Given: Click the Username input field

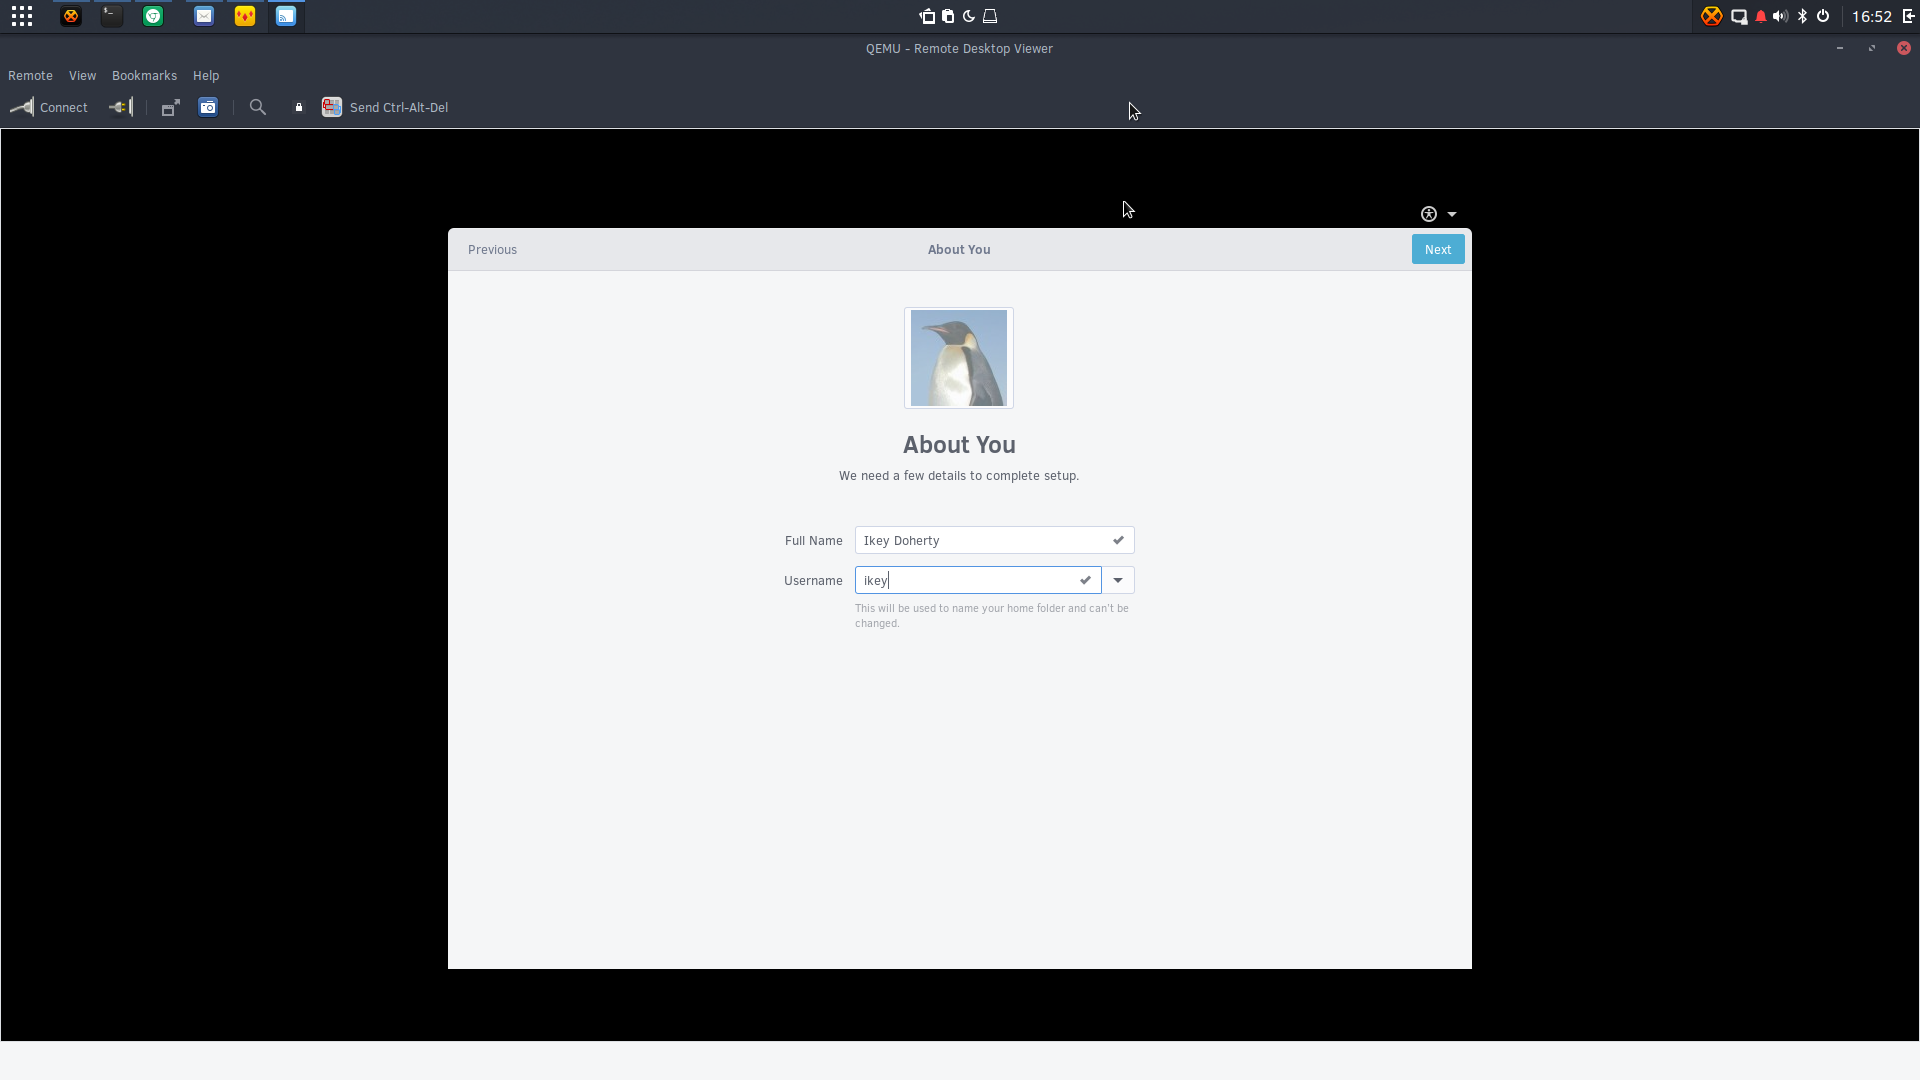Looking at the screenshot, I should click(x=978, y=580).
